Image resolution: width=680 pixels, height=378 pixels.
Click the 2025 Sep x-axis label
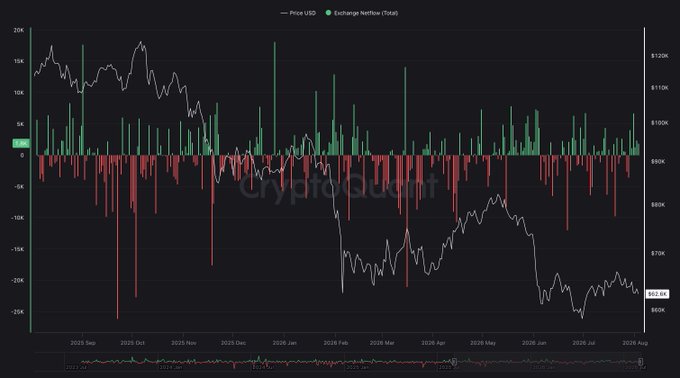(x=83, y=343)
